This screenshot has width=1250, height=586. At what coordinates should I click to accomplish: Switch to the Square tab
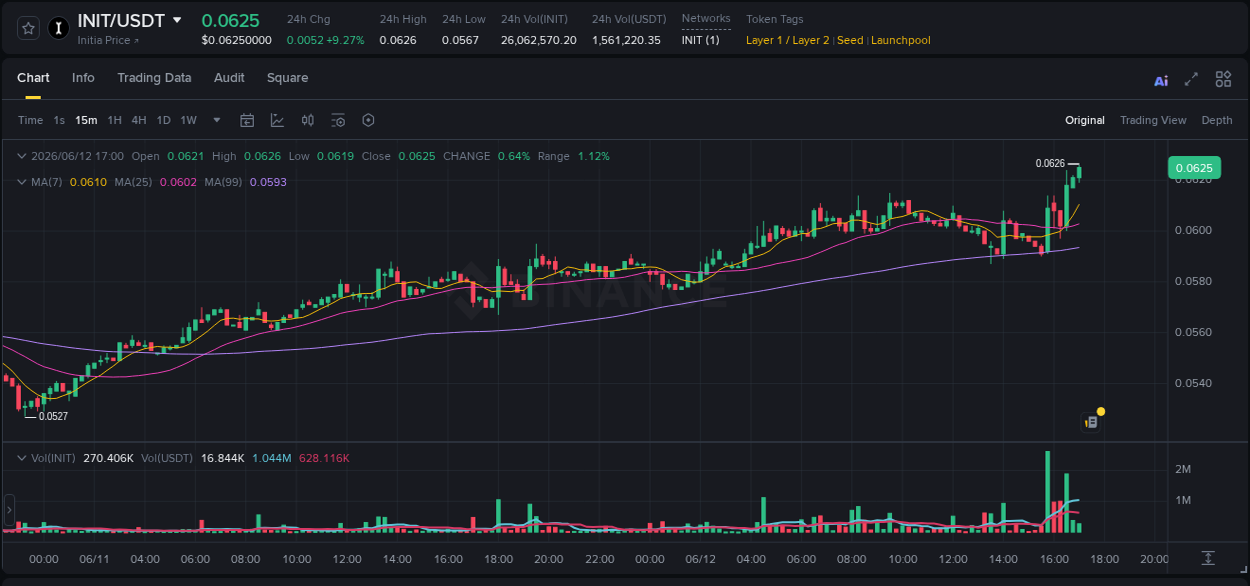(287, 78)
